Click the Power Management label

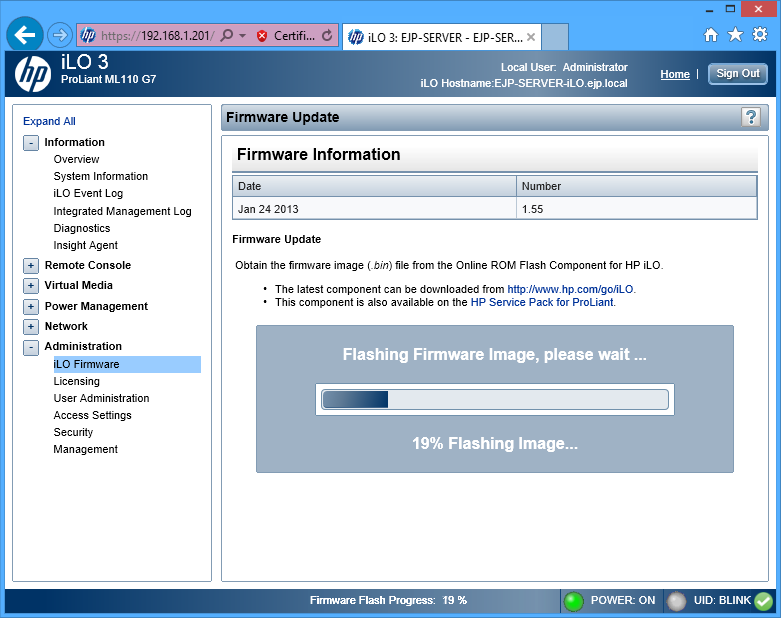[x=96, y=306]
